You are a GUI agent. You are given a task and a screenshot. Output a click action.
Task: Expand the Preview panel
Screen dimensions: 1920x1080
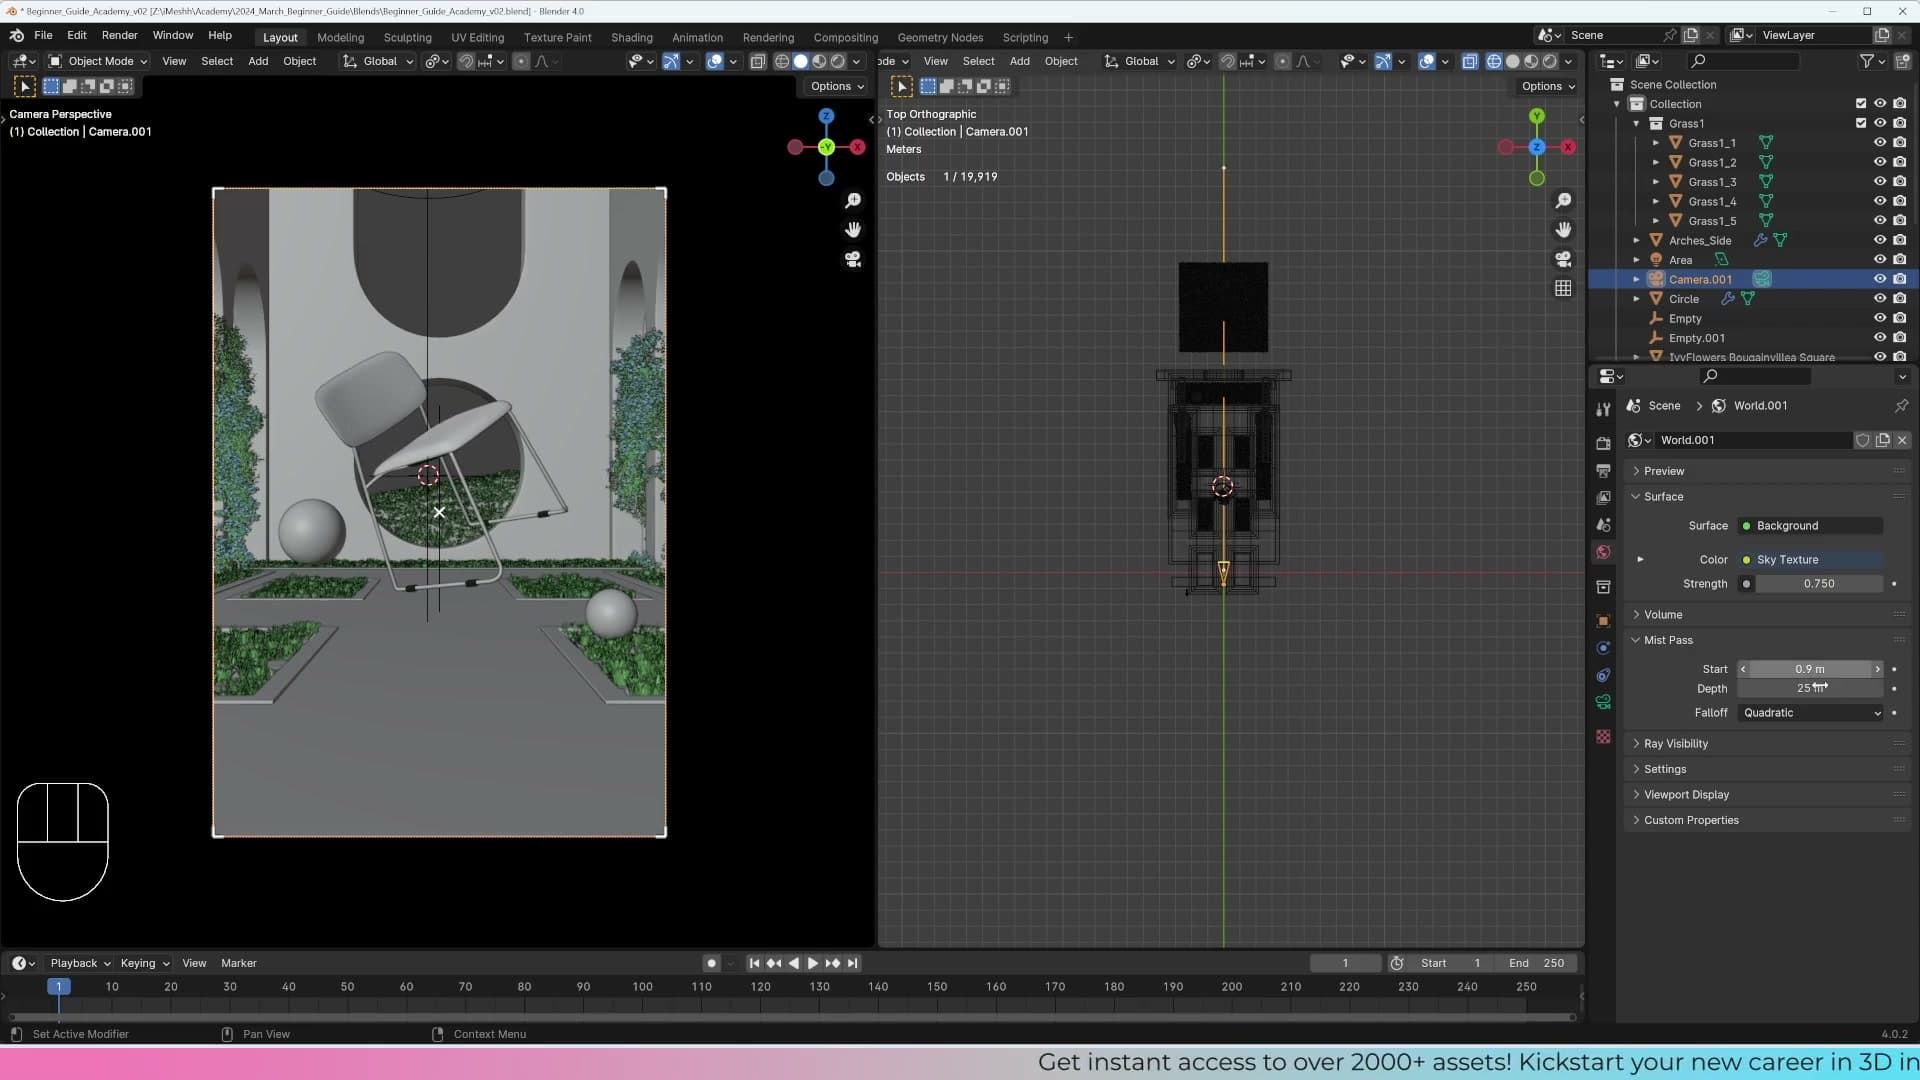click(1664, 471)
